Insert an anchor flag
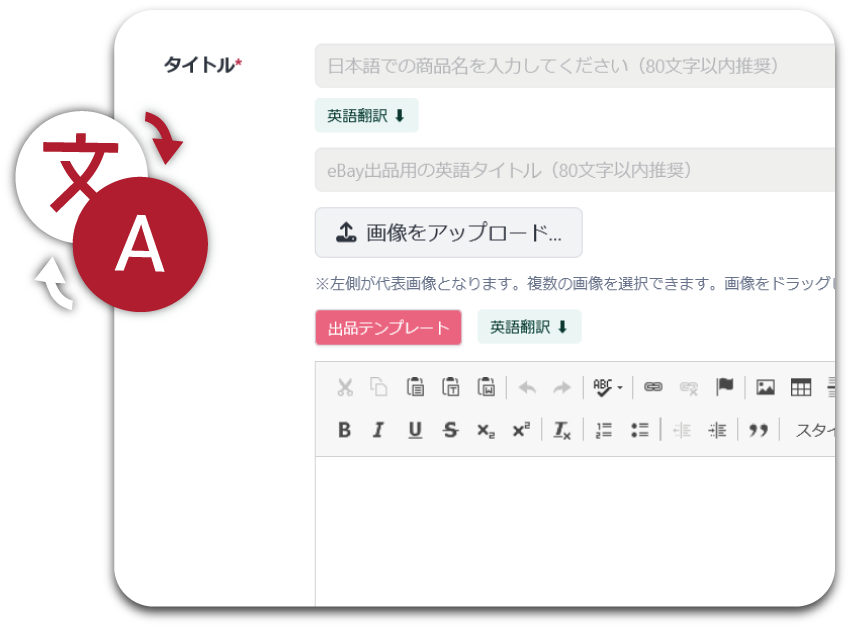Image resolution: width=850 pixels, height=628 pixels. coord(724,387)
